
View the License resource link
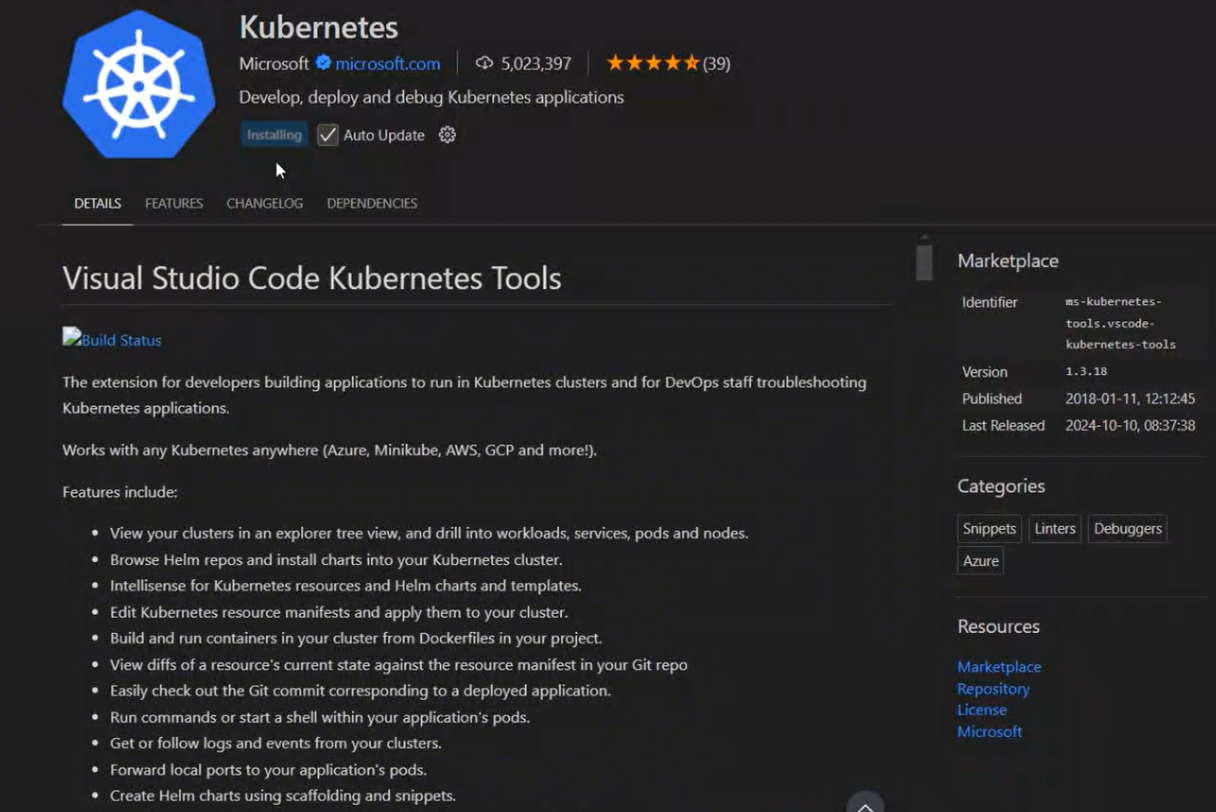[x=982, y=709]
